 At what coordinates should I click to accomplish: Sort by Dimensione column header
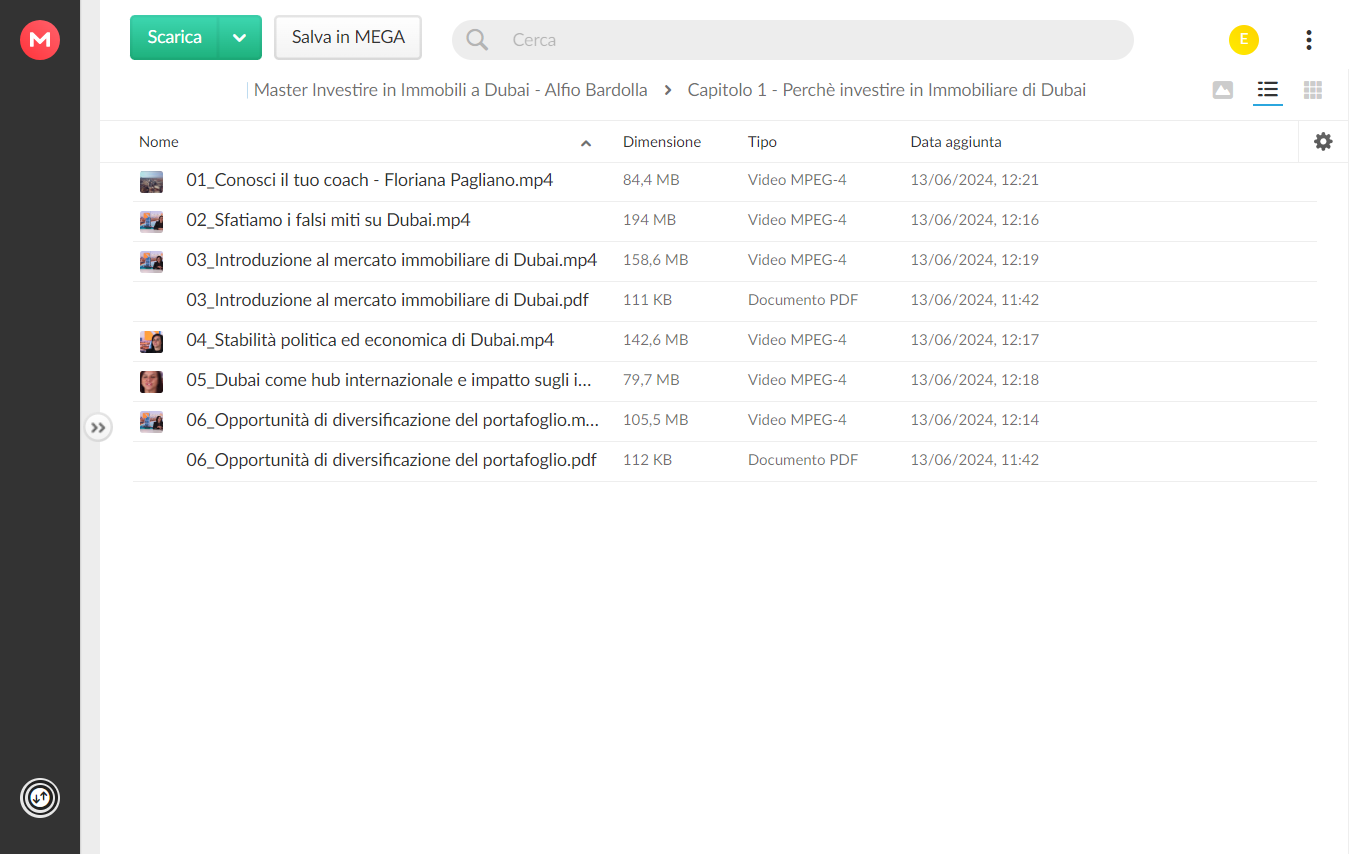tap(662, 142)
